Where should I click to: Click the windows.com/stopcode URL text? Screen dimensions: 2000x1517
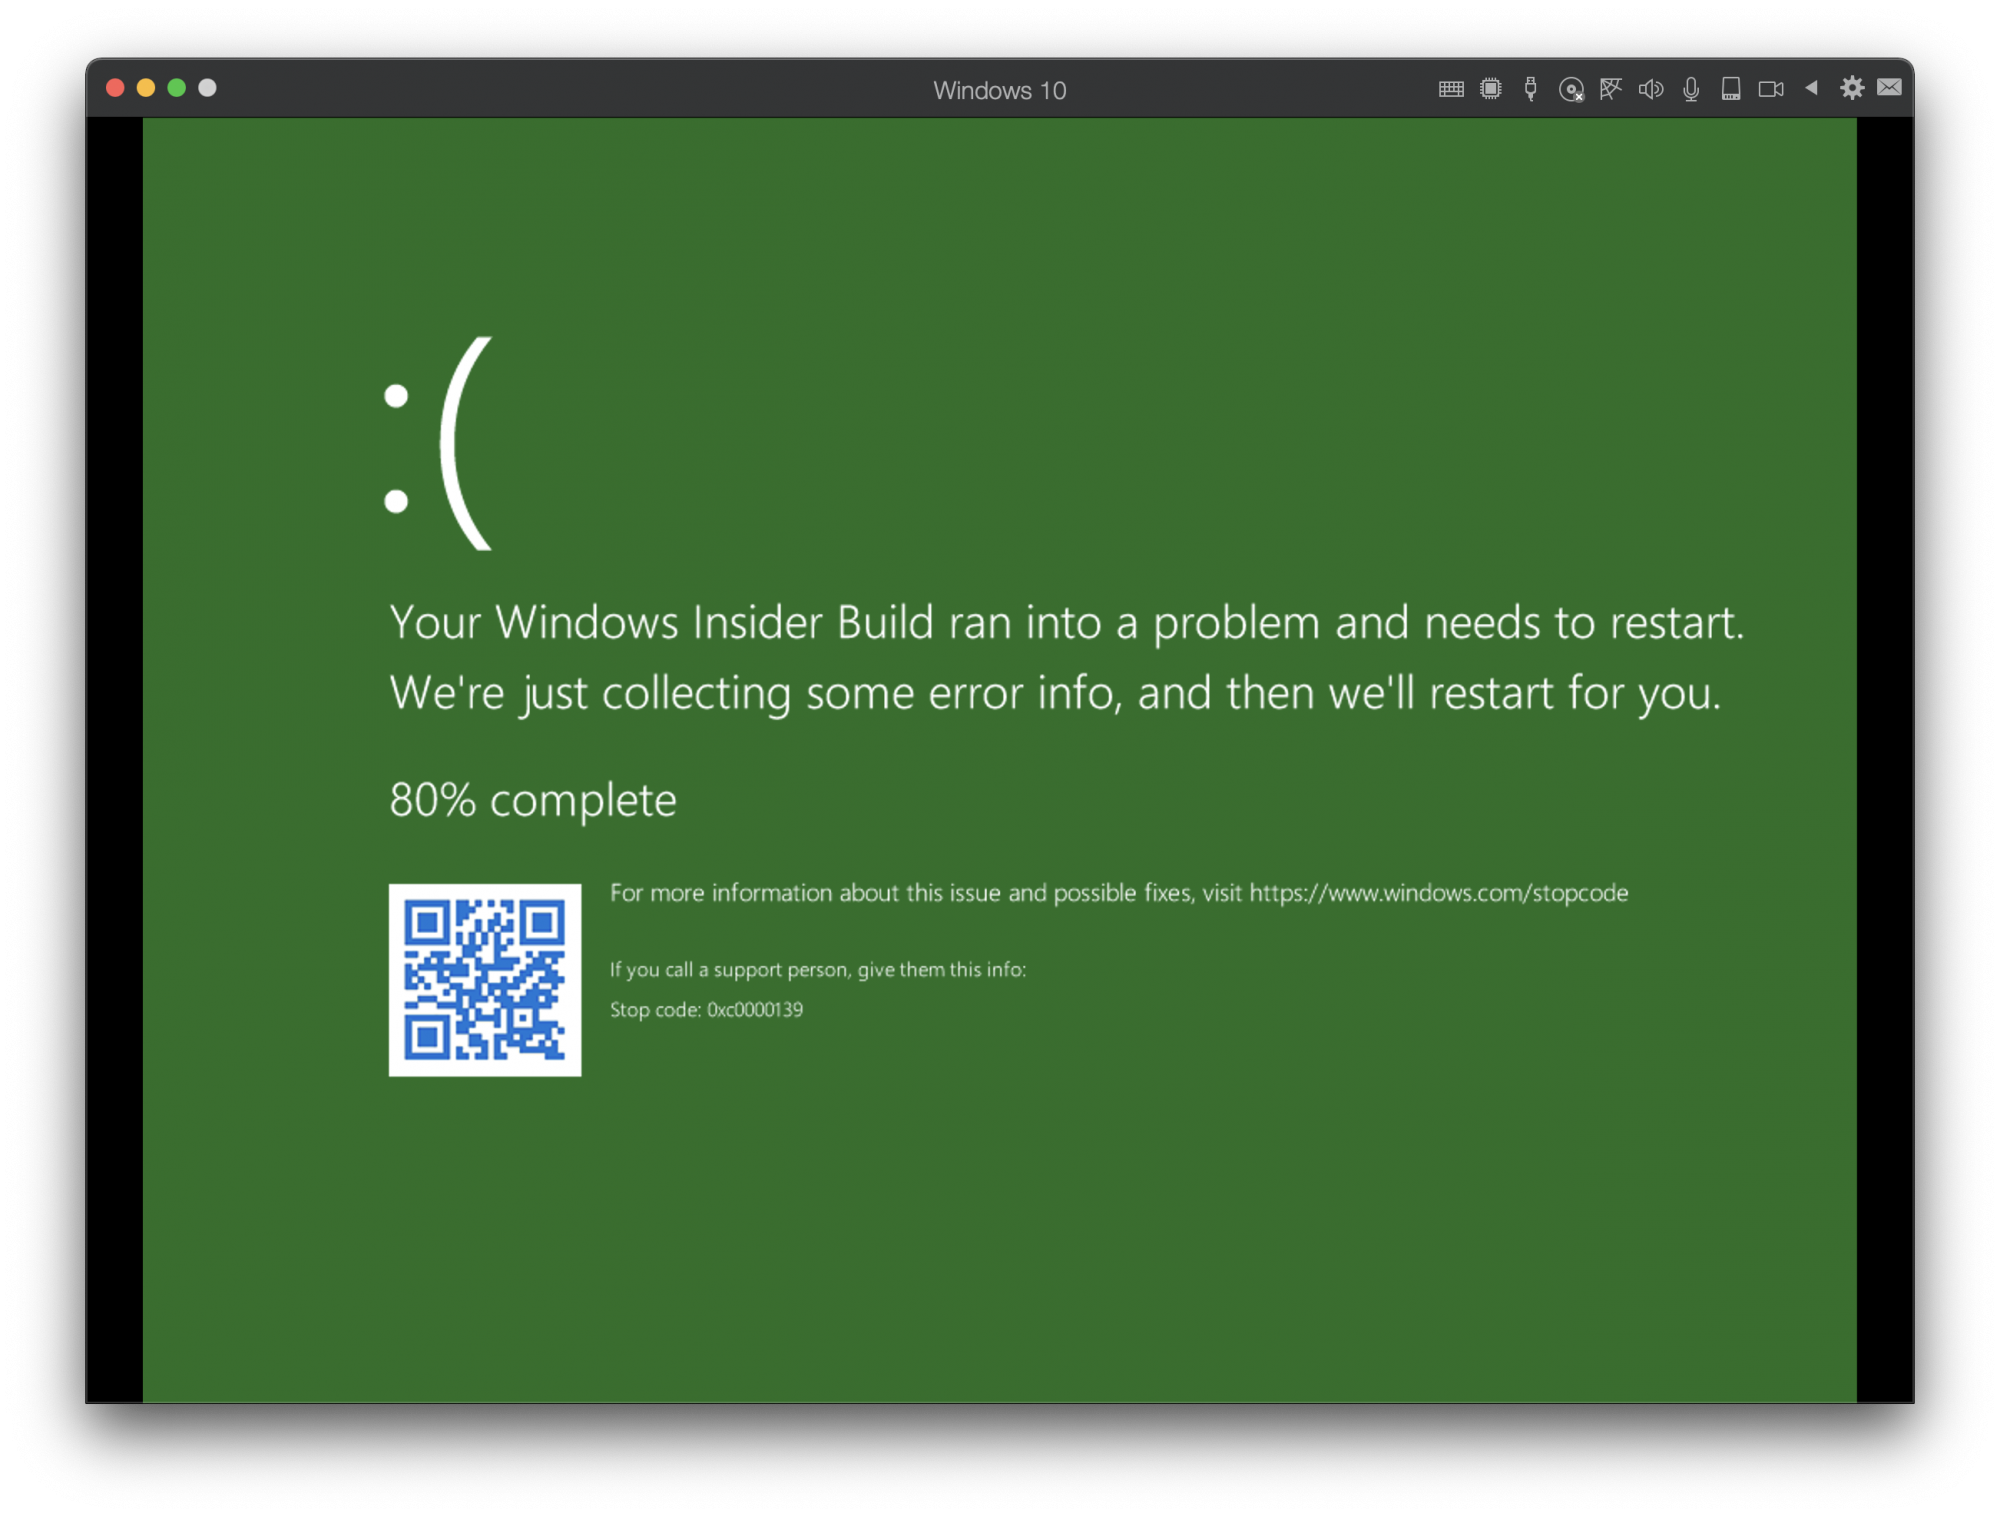1439,893
